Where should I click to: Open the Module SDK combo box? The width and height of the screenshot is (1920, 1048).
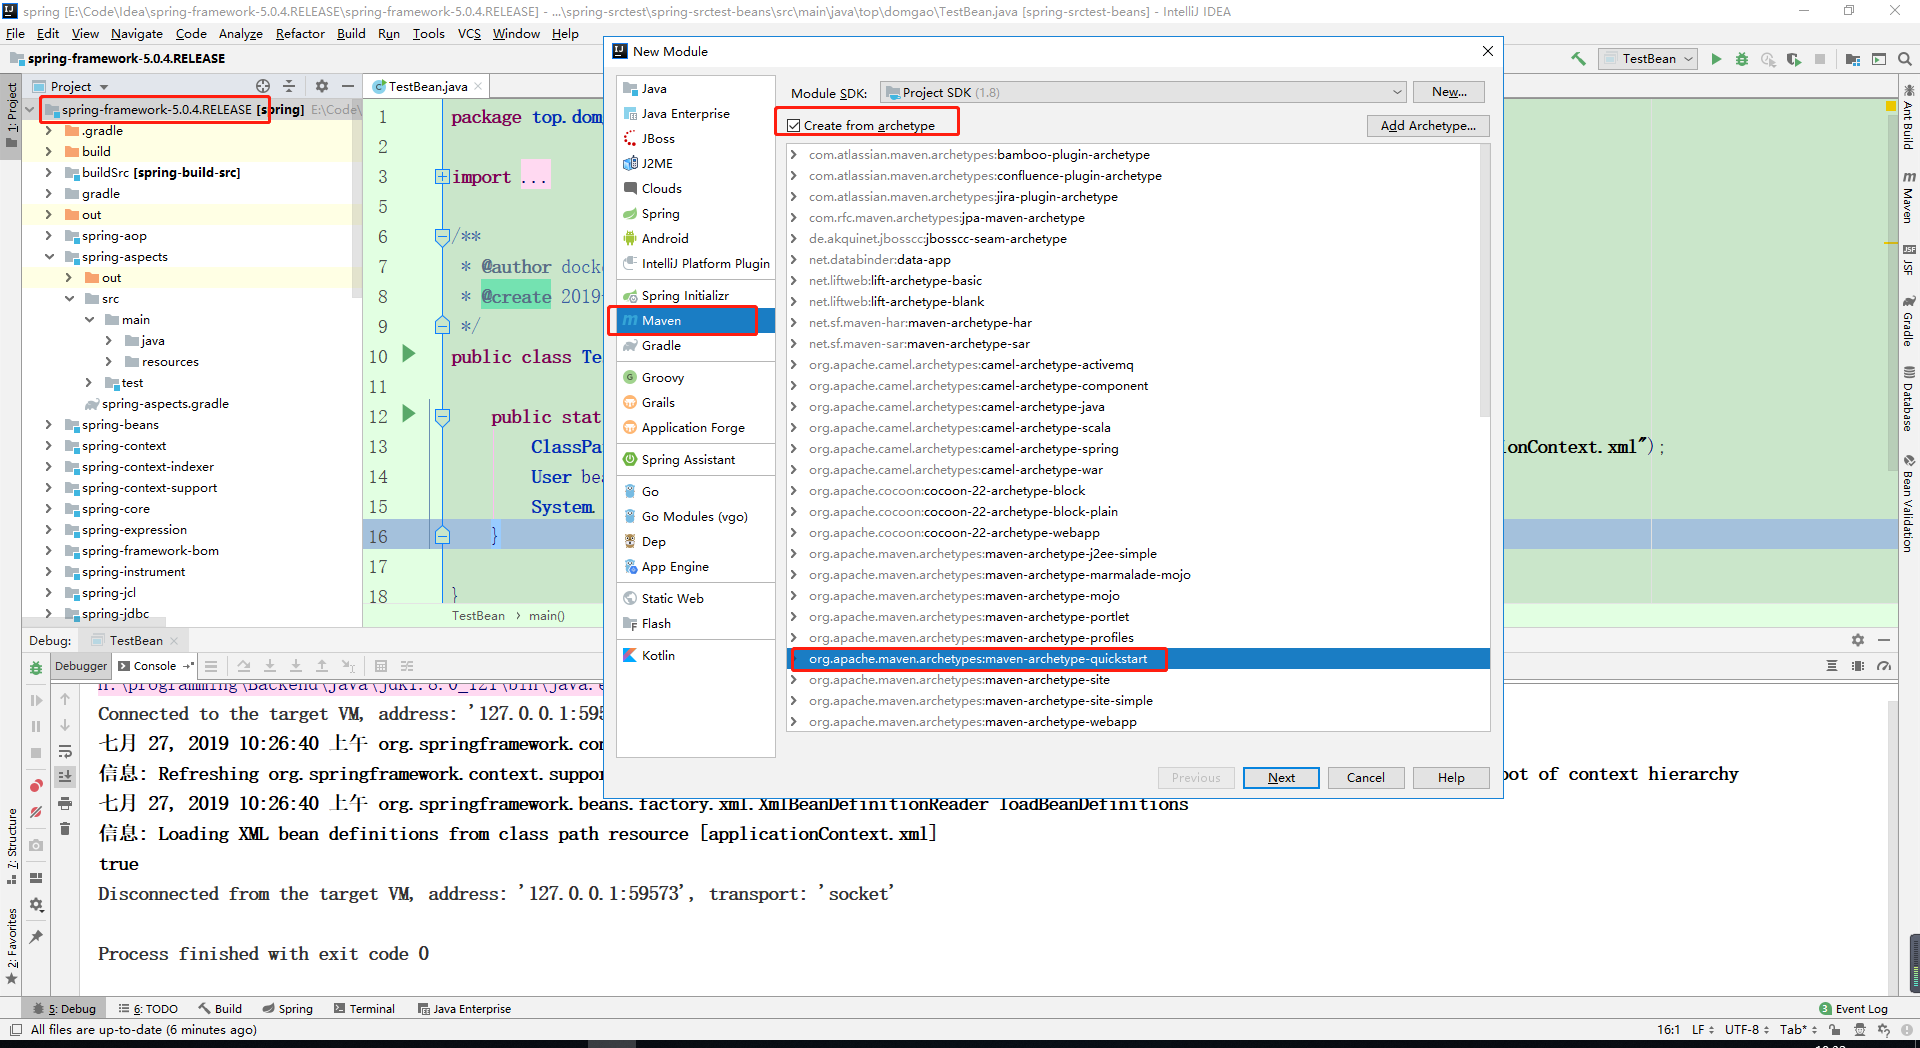(1143, 93)
